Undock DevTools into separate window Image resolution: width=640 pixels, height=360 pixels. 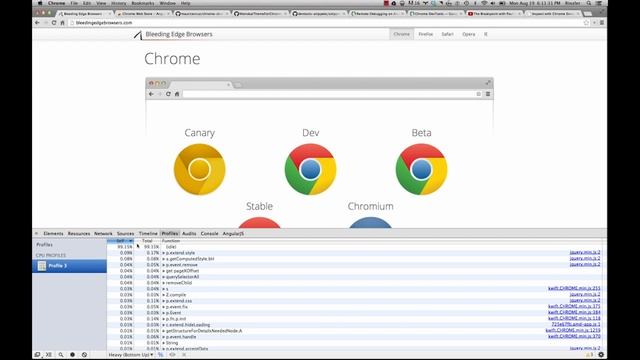pyautogui.click(x=37, y=355)
